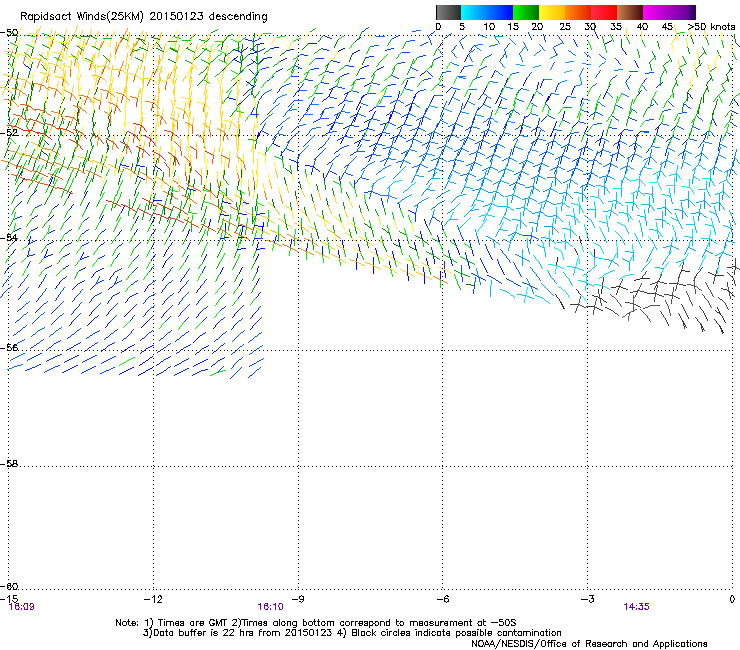Click the '-58' latitude axis label
The image size is (740, 650).
(9, 464)
